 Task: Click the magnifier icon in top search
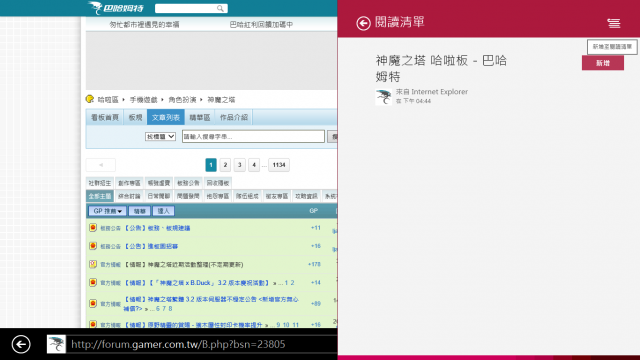(x=220, y=8)
